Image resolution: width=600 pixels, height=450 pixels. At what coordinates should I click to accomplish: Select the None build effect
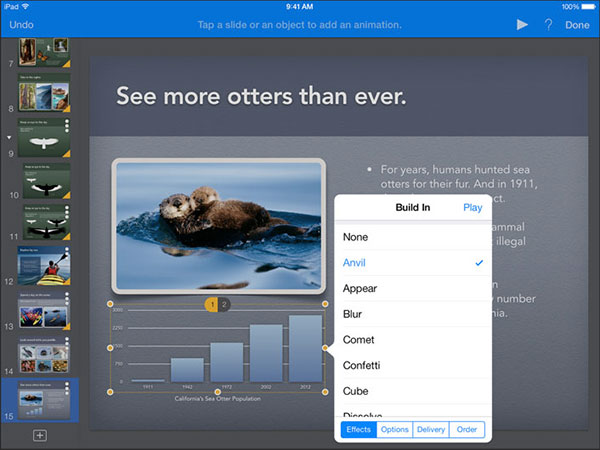413,237
